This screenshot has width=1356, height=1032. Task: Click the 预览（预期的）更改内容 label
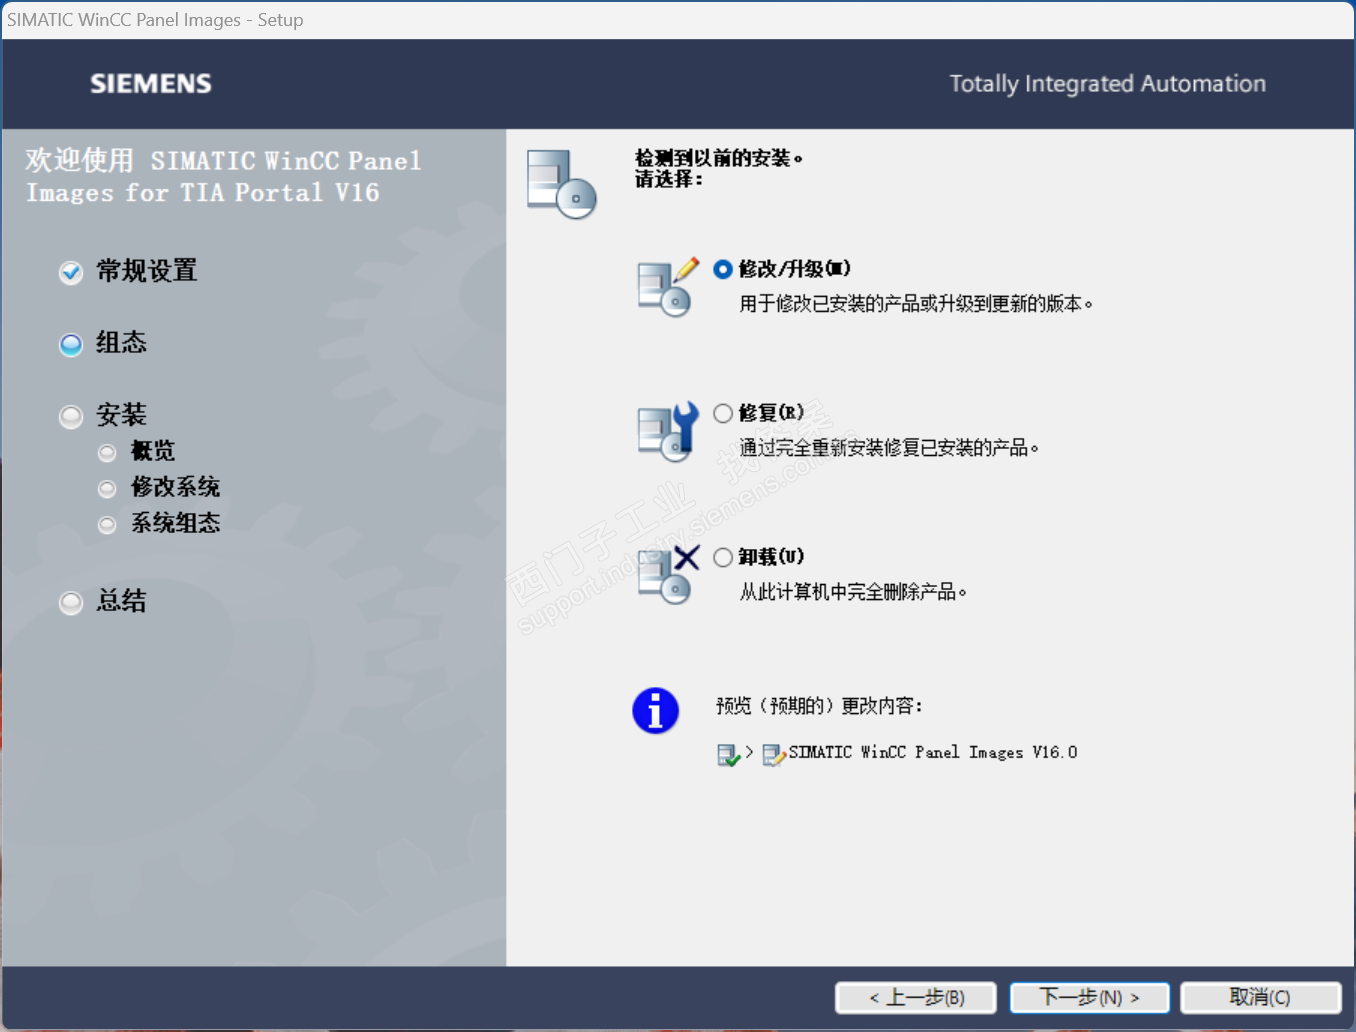point(819,706)
